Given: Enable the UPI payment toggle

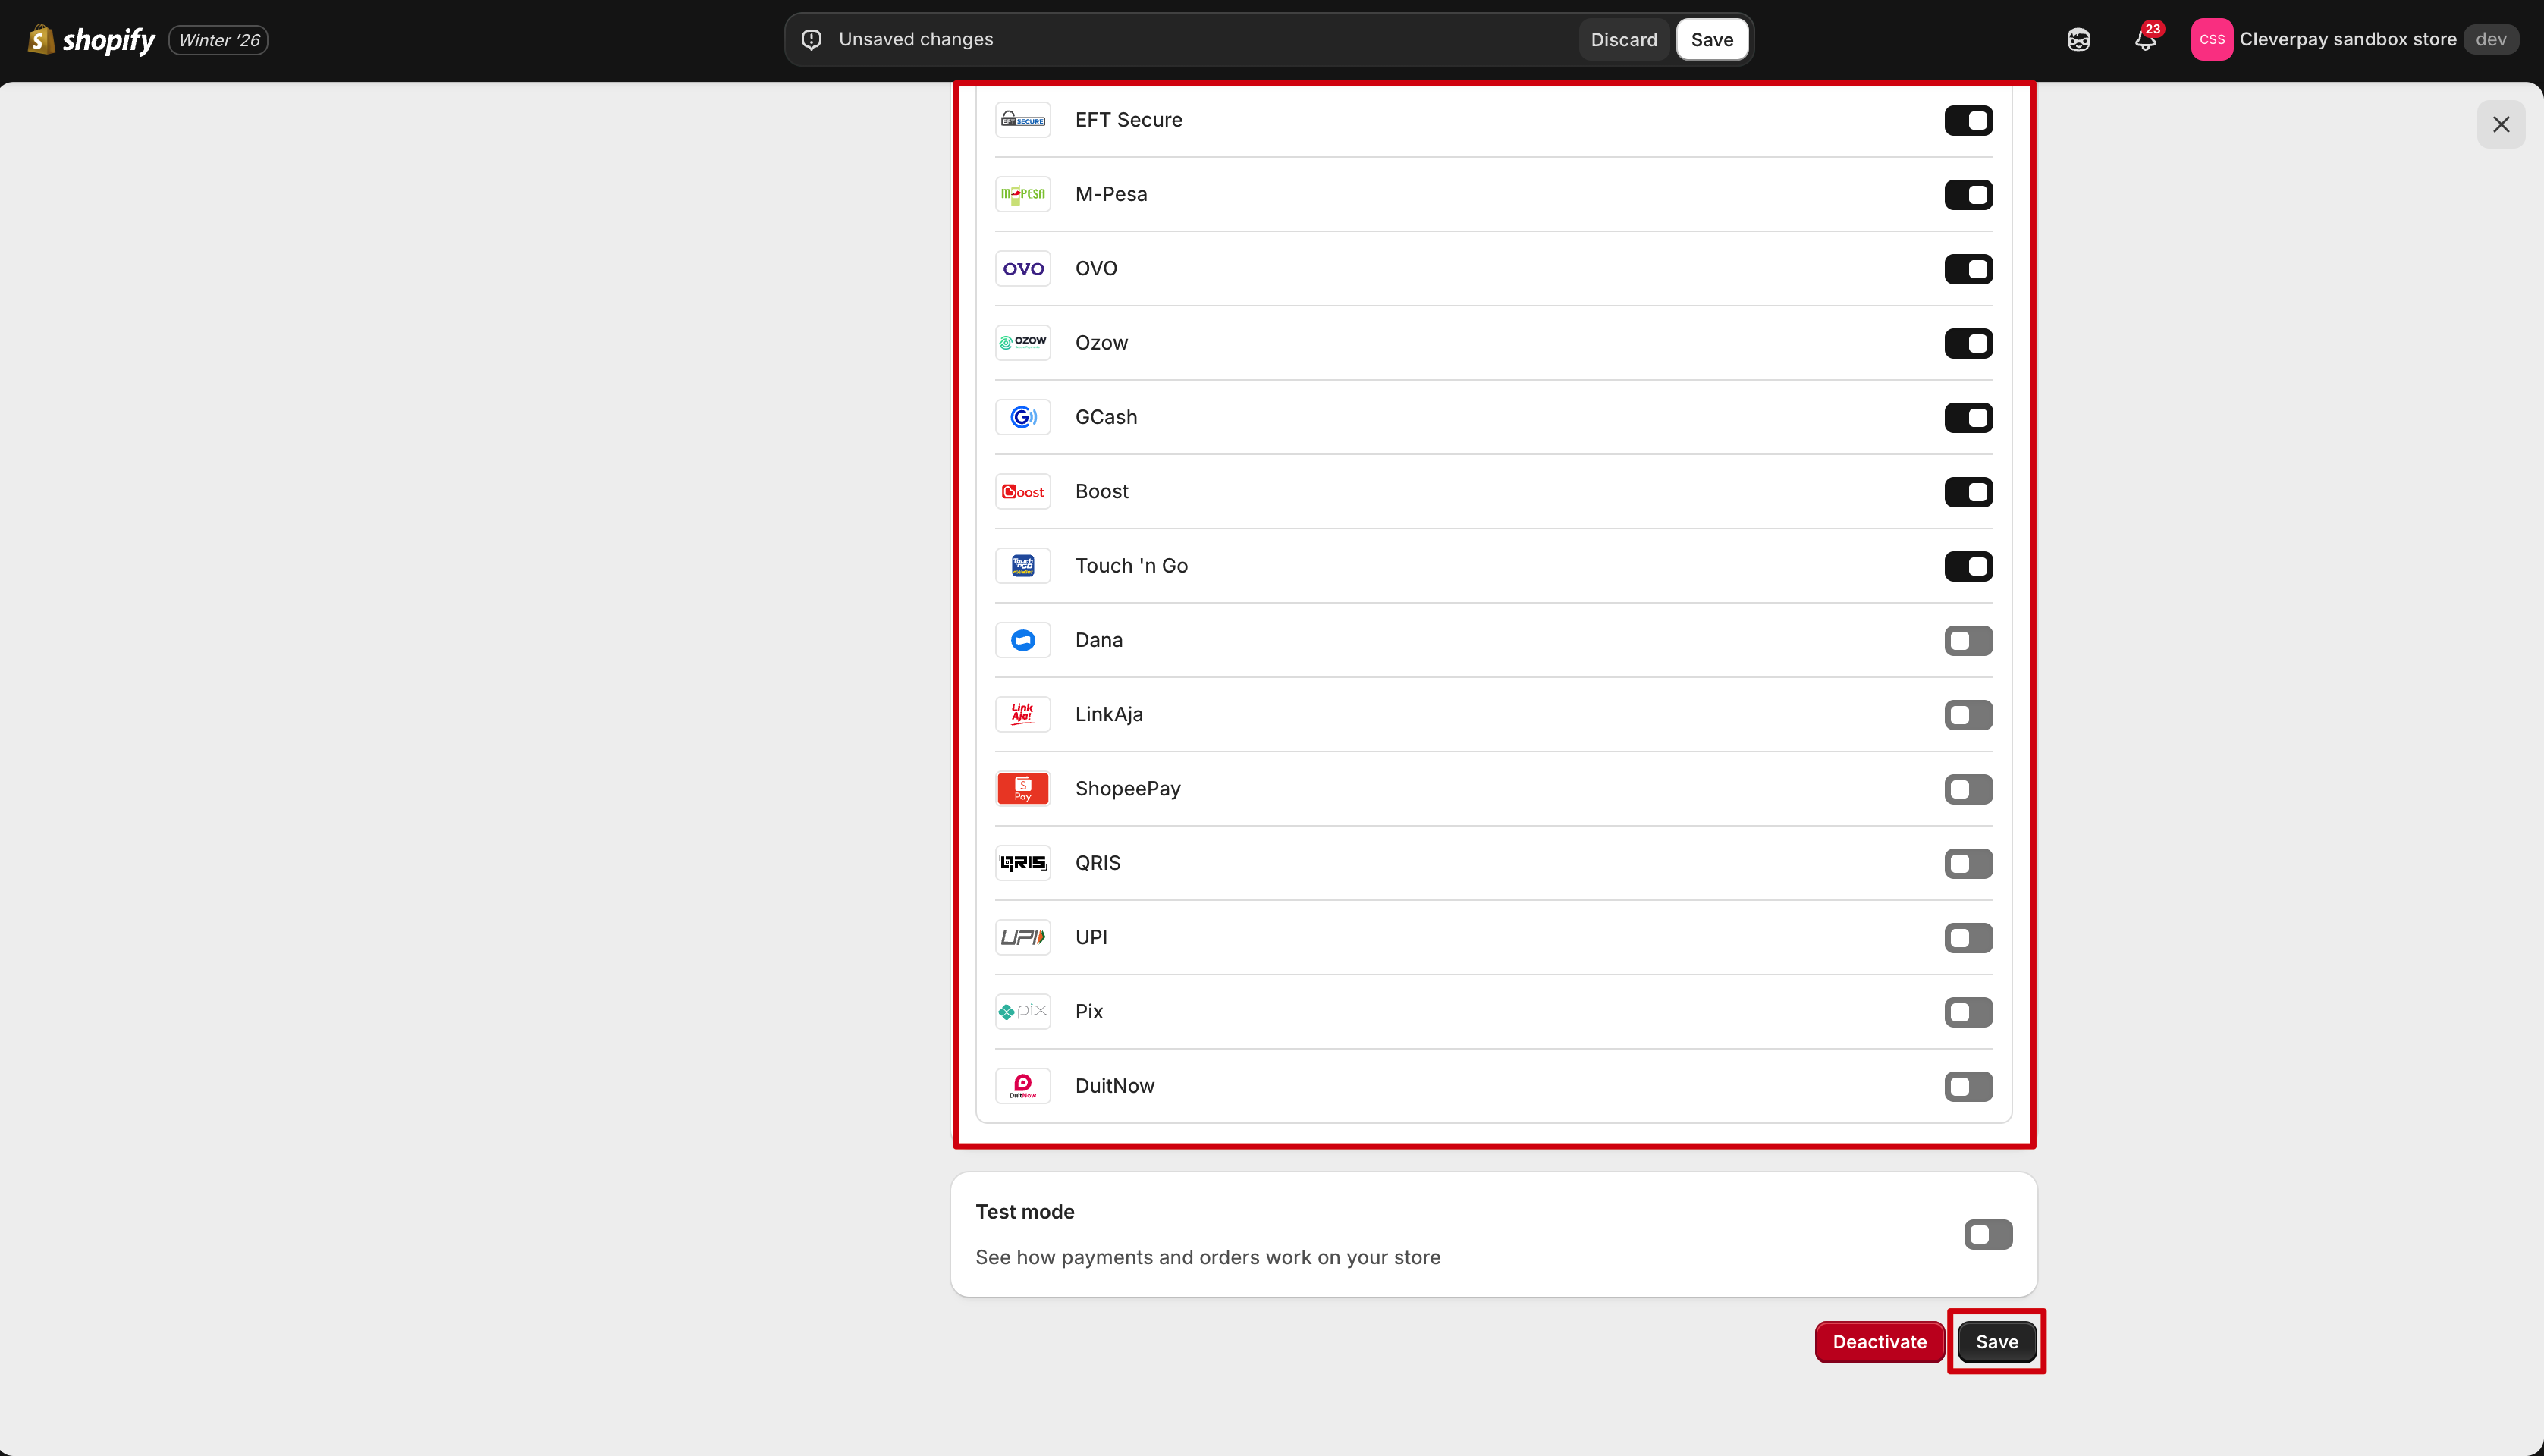Looking at the screenshot, I should pos(1967,938).
